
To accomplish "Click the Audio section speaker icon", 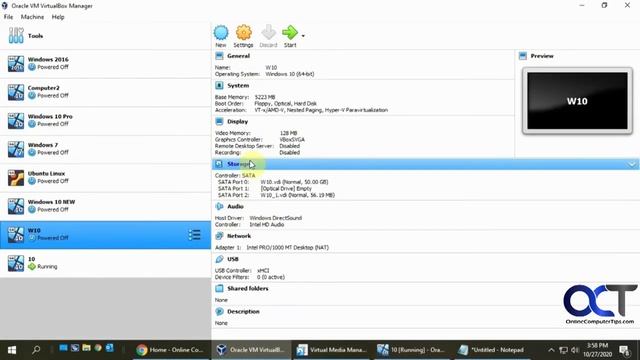I will click(x=219, y=207).
